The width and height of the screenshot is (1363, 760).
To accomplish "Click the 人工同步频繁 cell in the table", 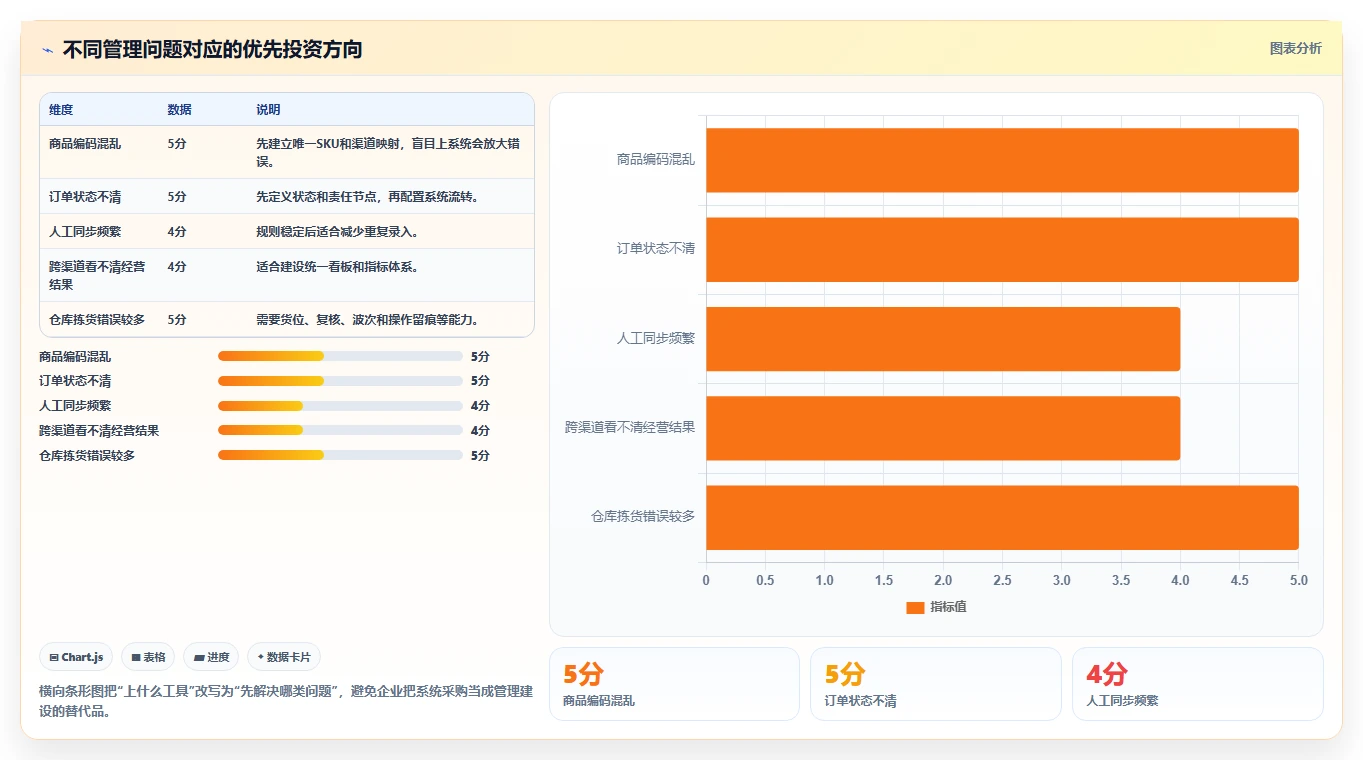I will (85, 232).
